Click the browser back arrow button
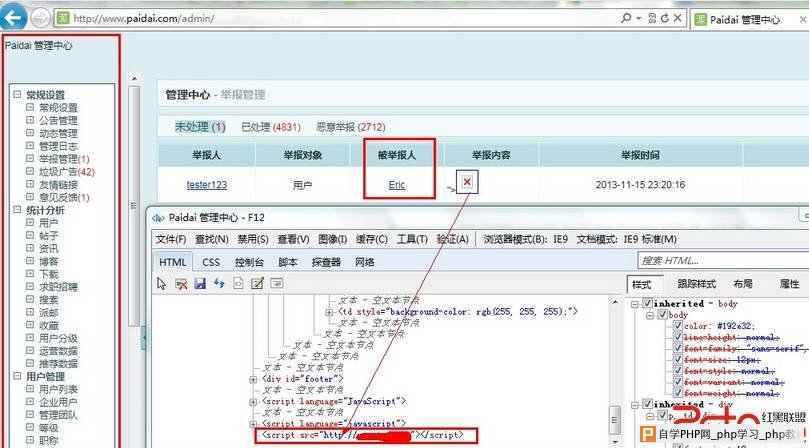 point(12,19)
